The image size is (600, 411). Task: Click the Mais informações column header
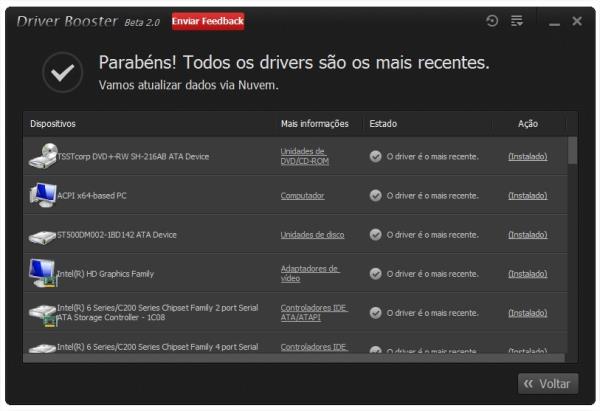coord(315,124)
